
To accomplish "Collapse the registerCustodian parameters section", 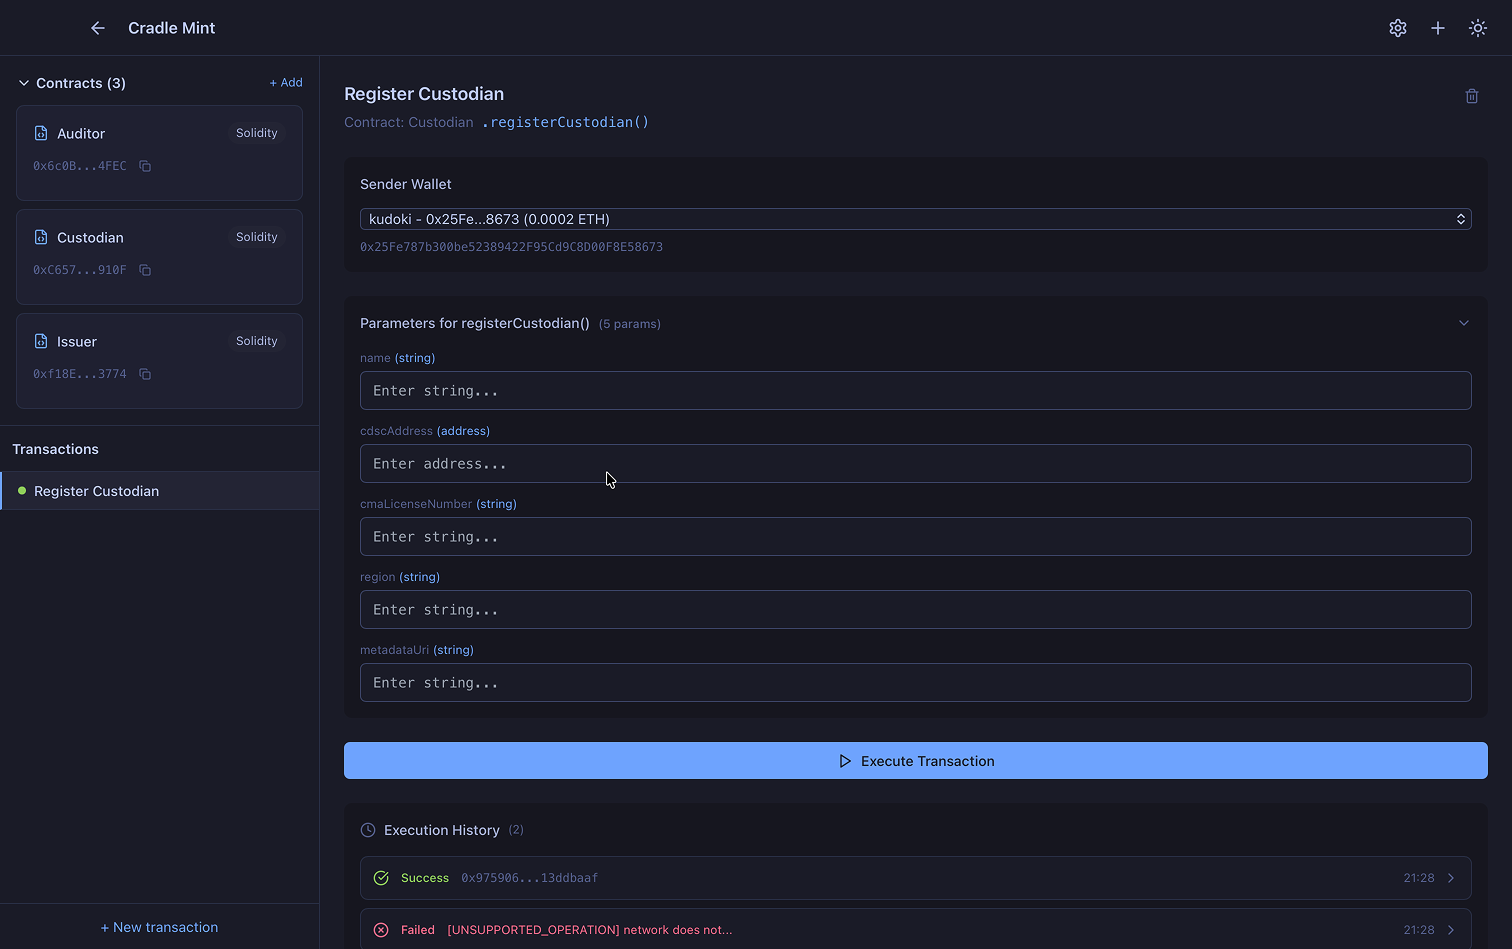I will point(1464,322).
